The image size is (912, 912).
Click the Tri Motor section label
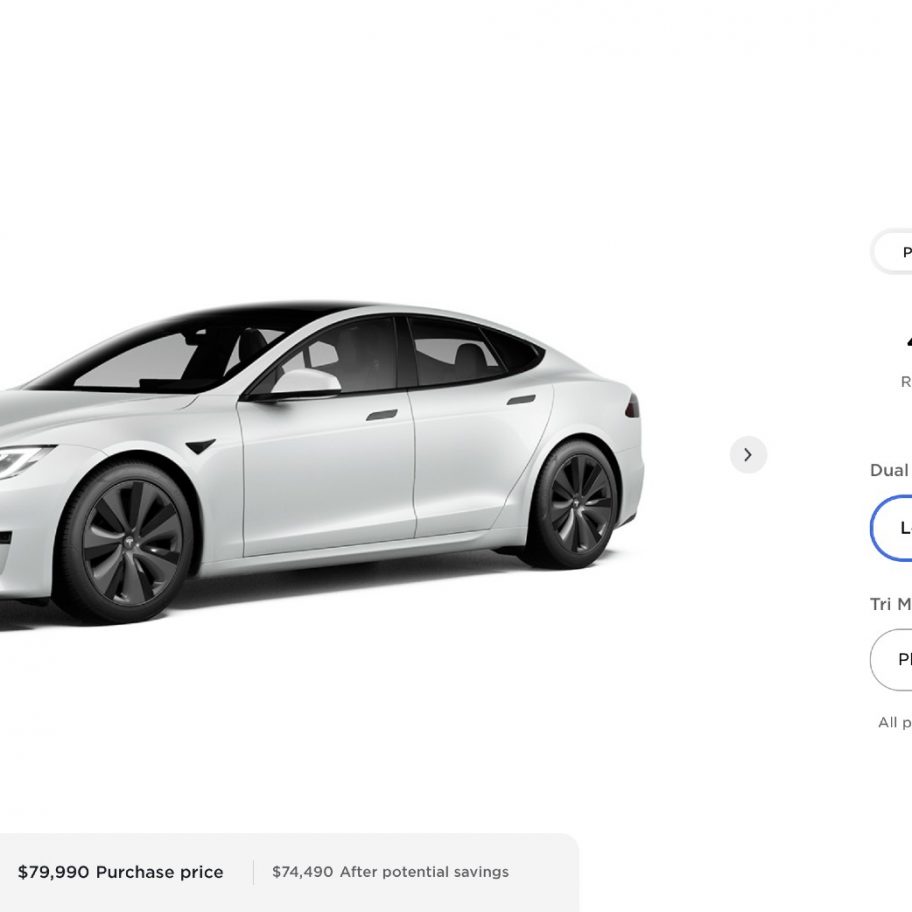[890, 604]
